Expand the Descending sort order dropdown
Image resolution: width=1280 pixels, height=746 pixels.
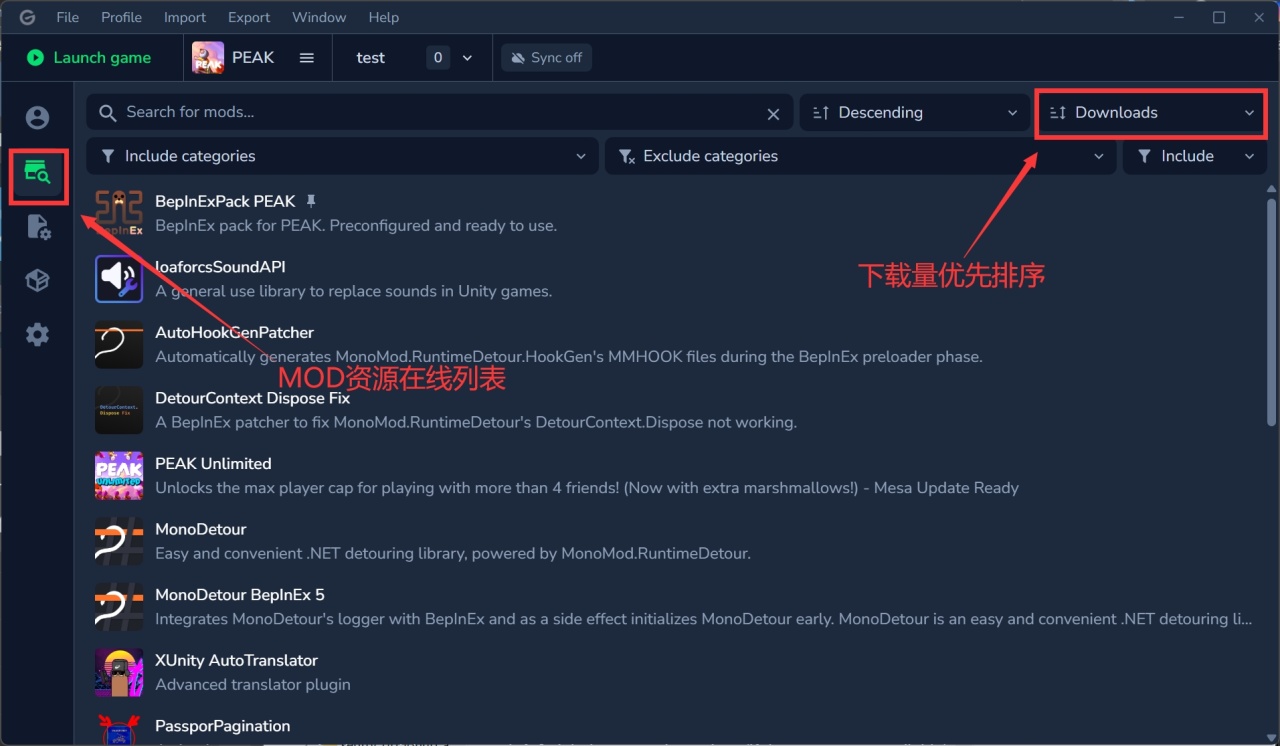click(x=914, y=113)
